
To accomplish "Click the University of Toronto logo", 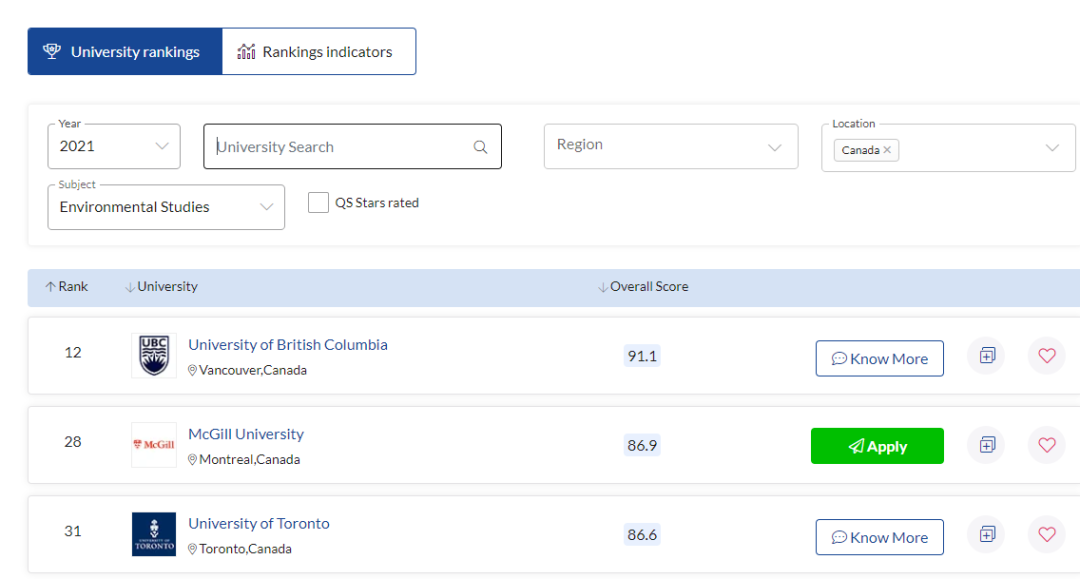I will [x=154, y=534].
